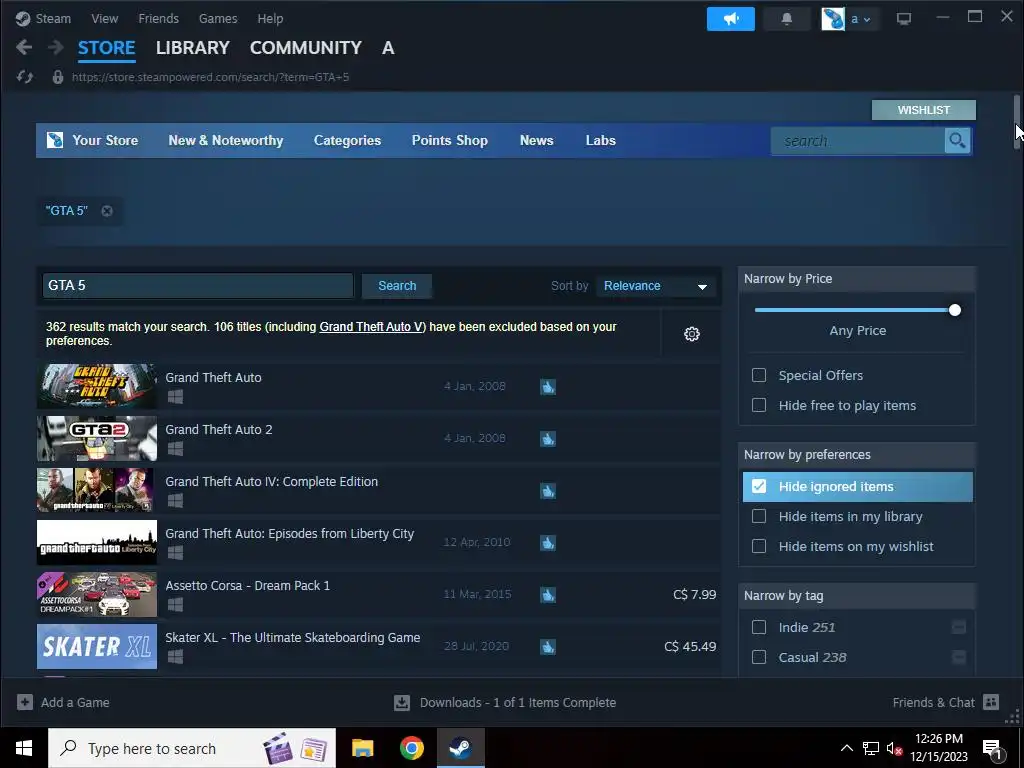Screen dimensions: 1024x768
Task: Open search preferences gear icon
Action: [692, 334]
